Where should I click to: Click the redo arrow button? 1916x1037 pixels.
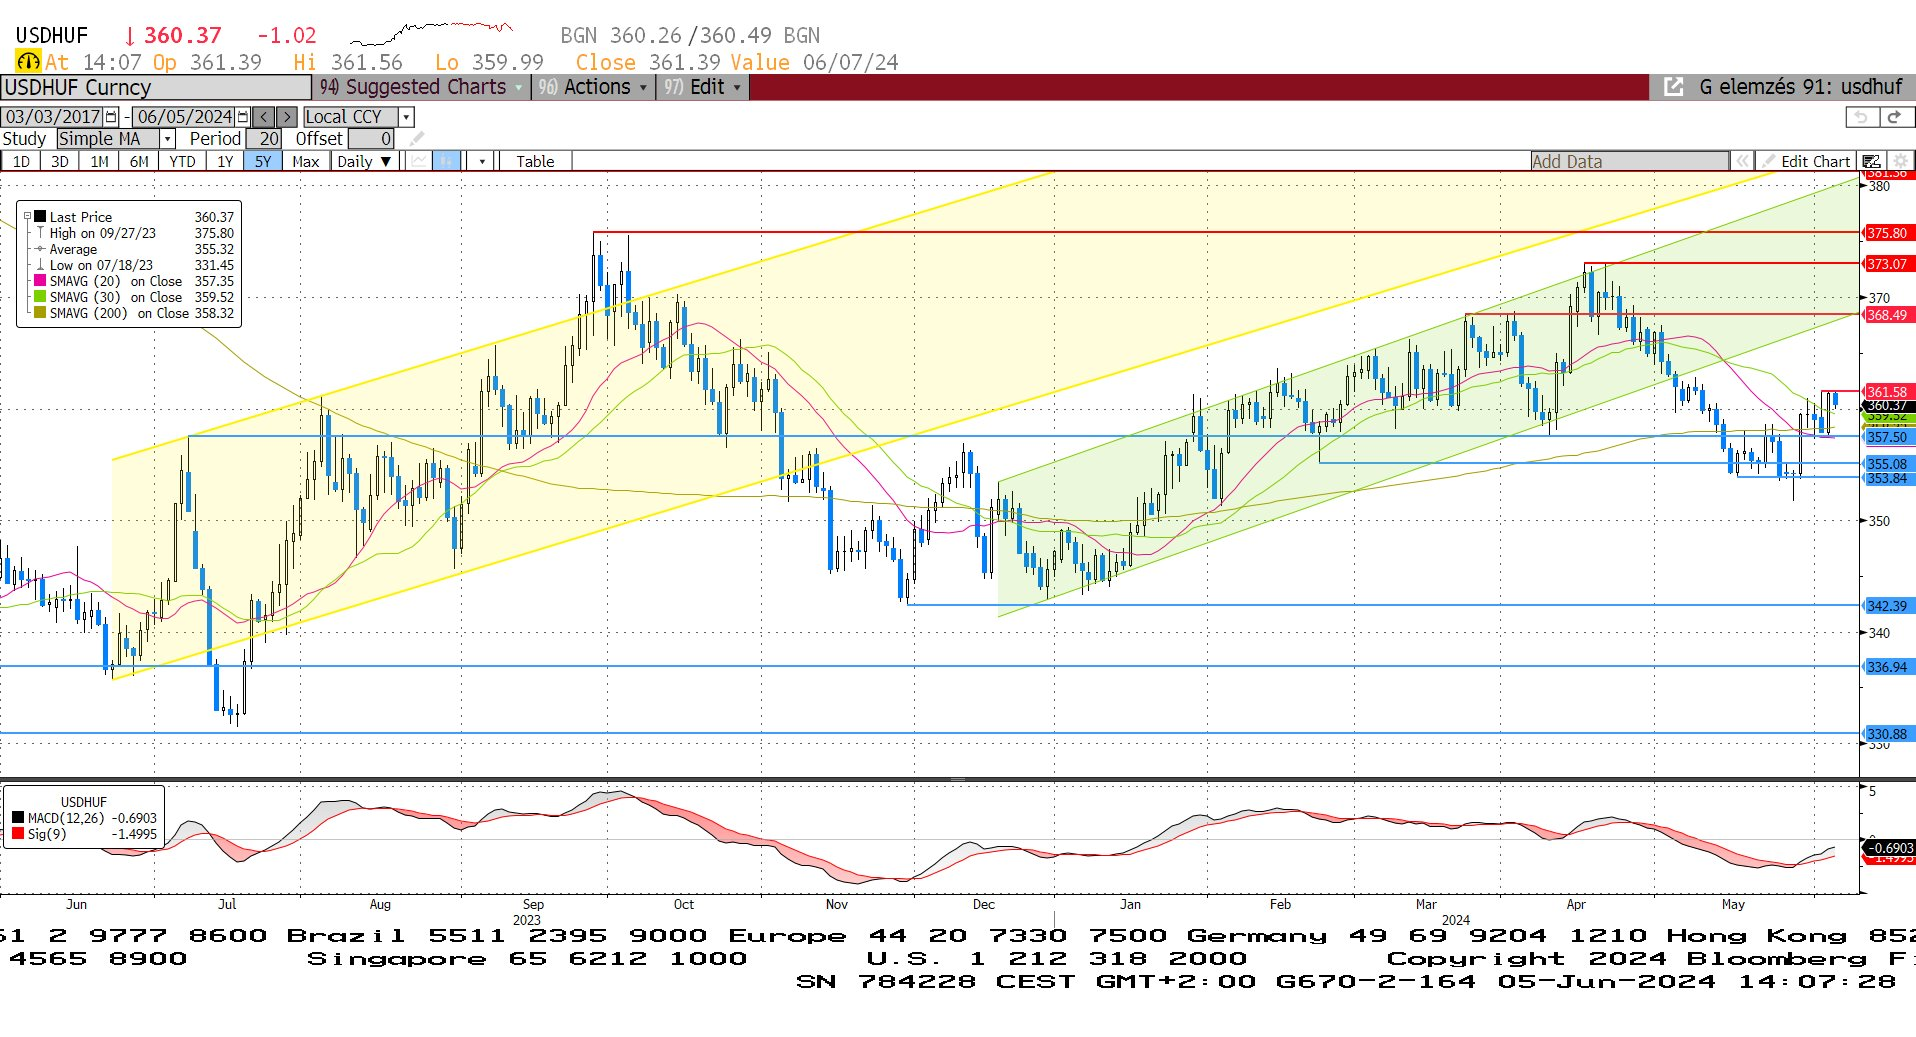pos(1895,117)
